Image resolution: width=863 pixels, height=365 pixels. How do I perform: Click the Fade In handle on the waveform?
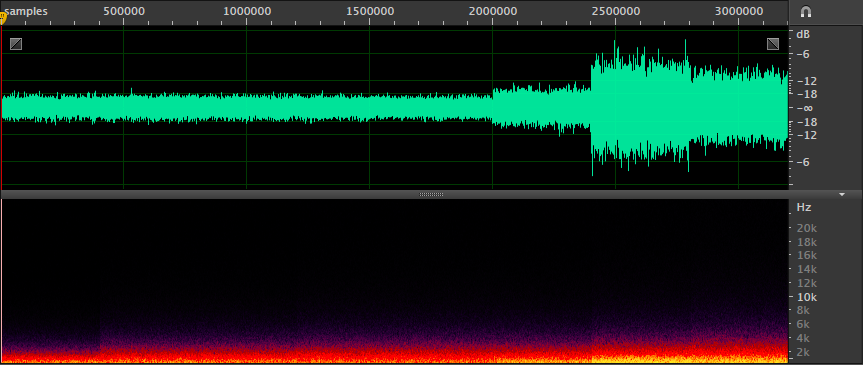[16, 44]
